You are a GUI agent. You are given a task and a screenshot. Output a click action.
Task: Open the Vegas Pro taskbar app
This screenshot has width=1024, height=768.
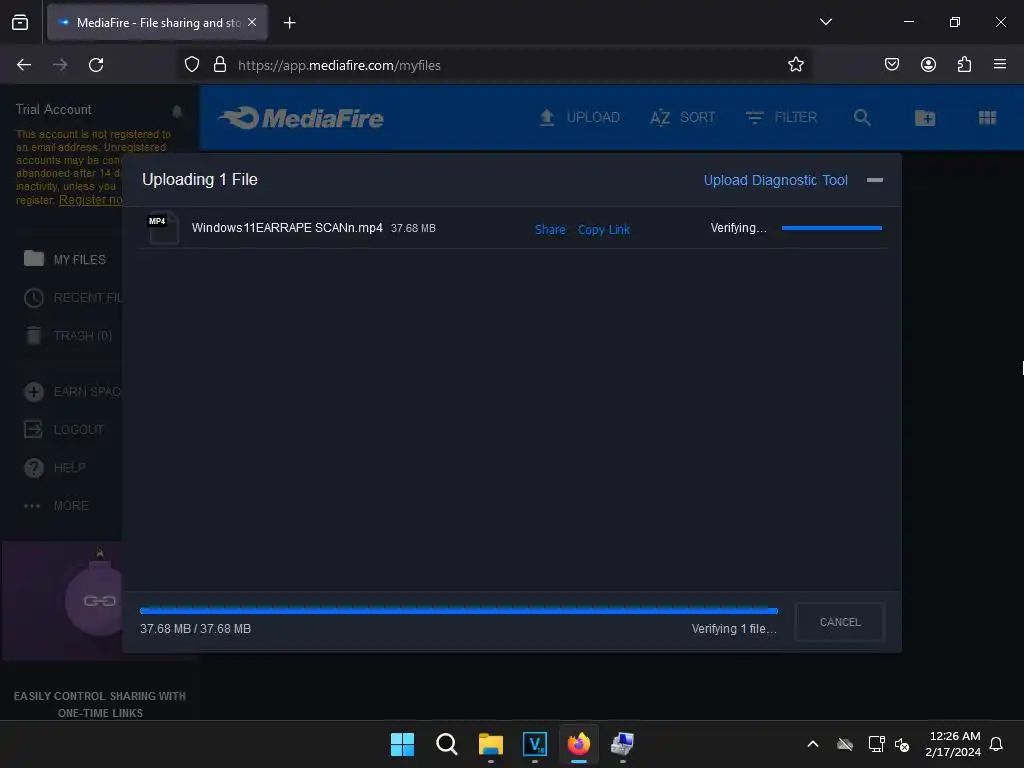tap(535, 744)
